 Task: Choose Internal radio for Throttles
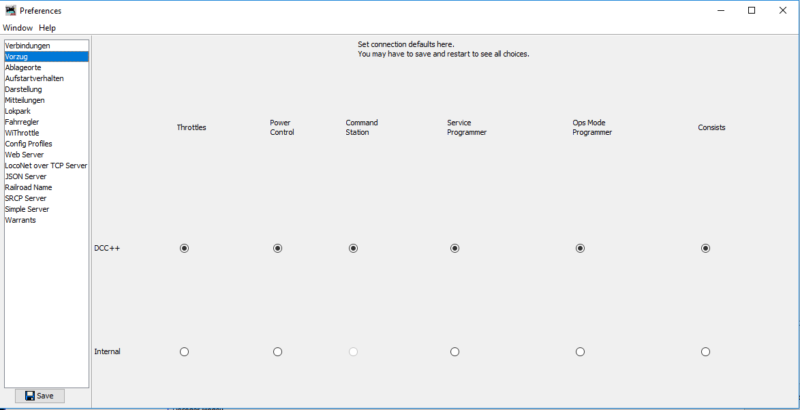(184, 352)
